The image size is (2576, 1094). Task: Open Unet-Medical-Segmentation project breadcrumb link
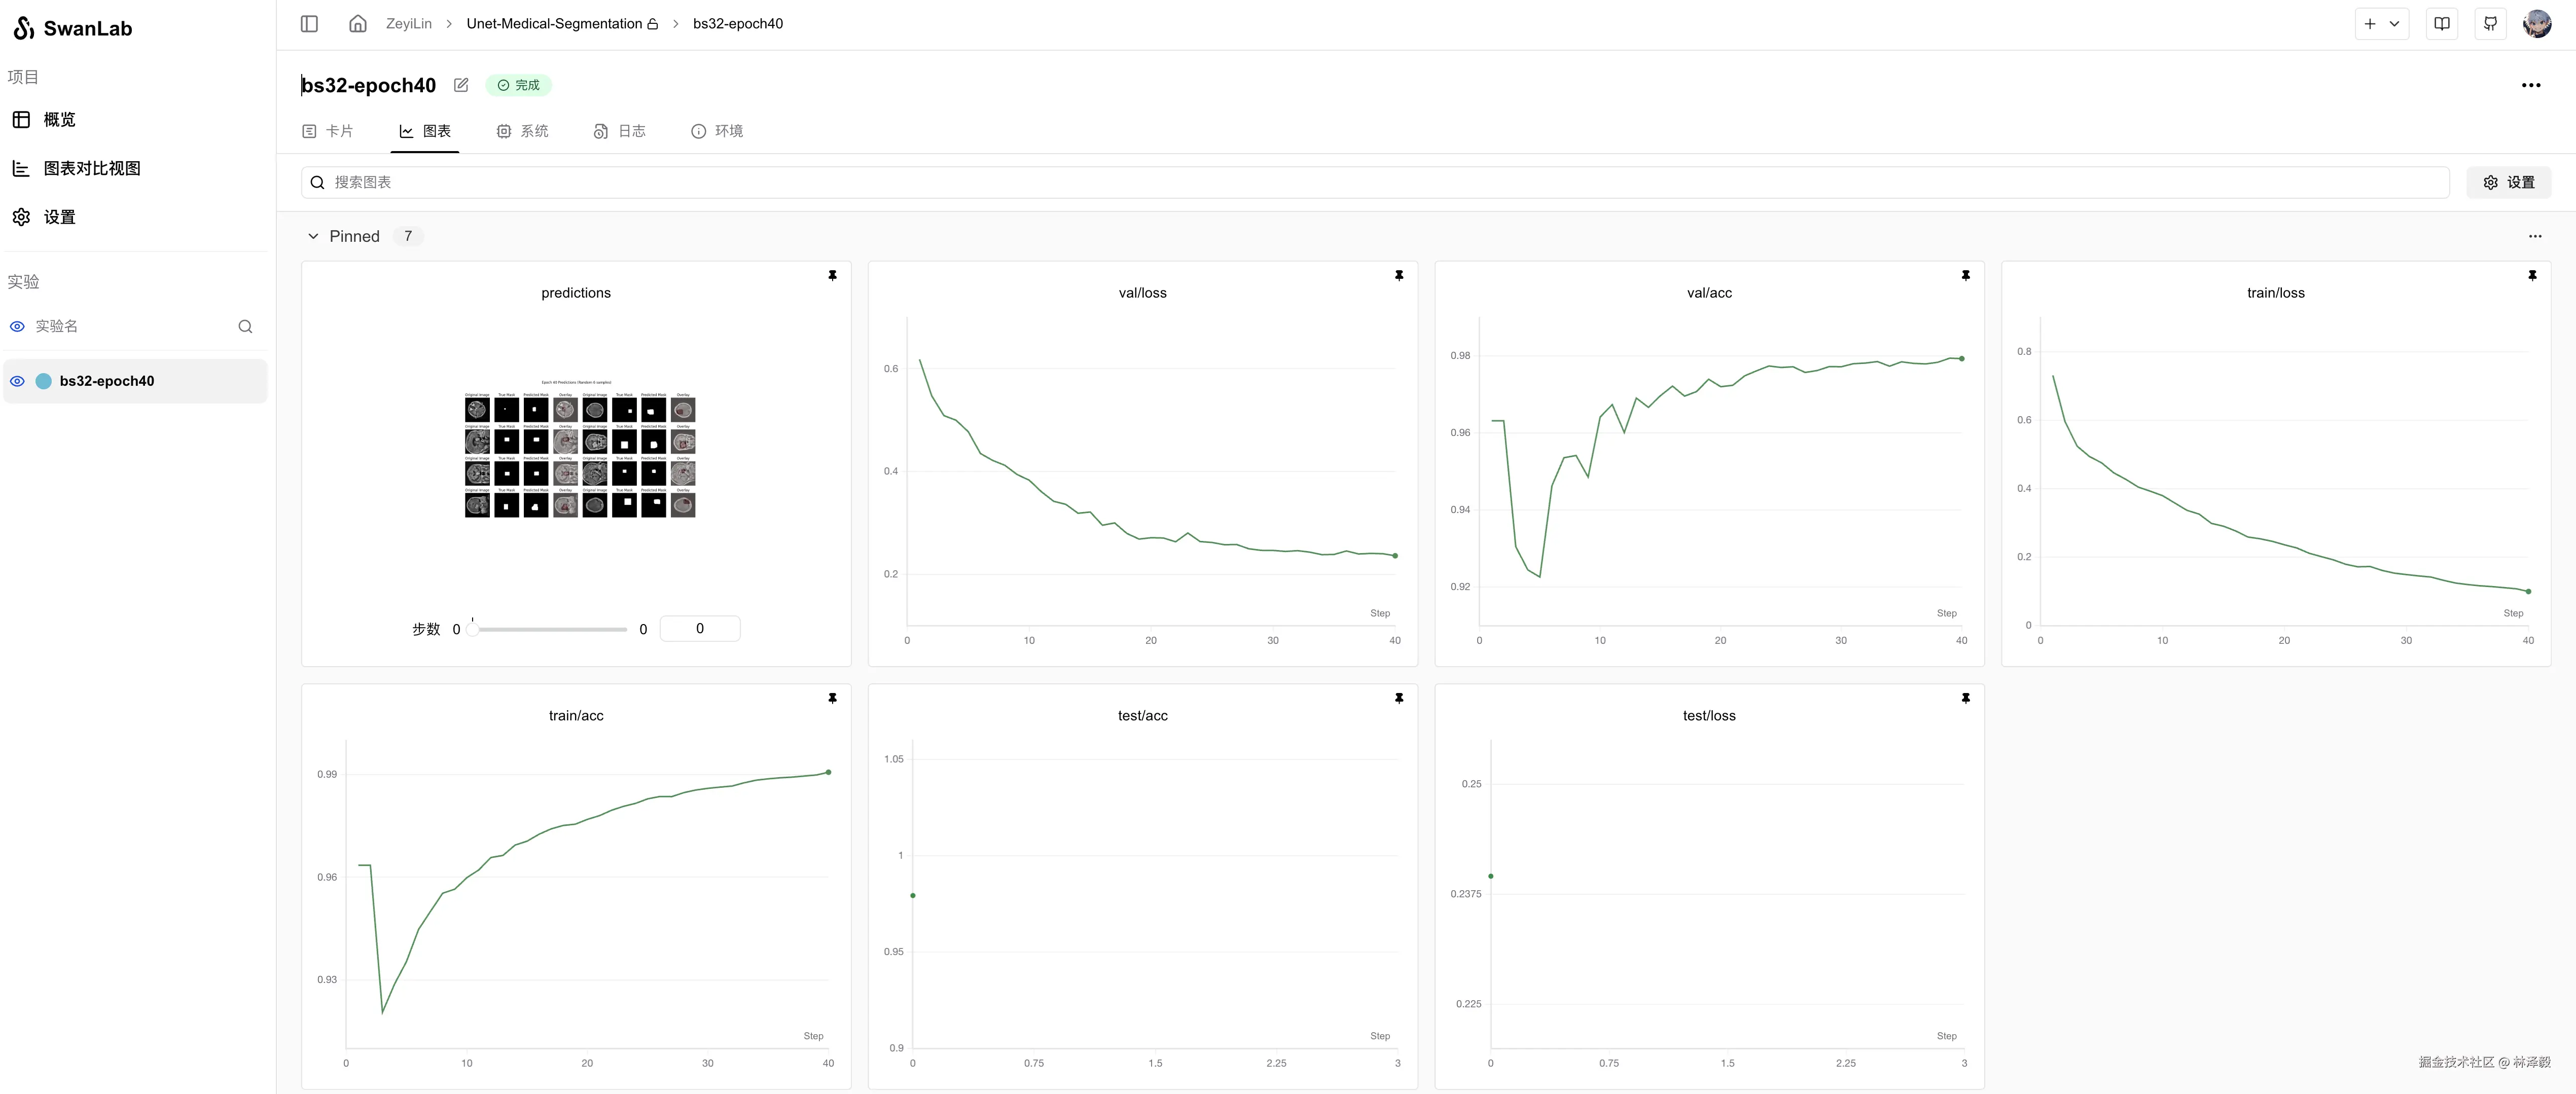click(554, 23)
